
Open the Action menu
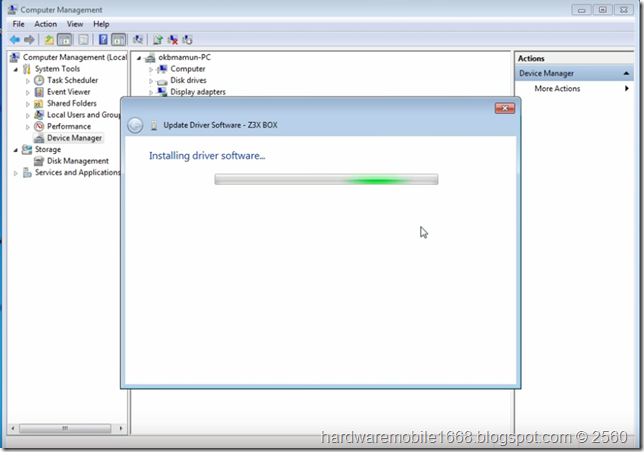click(46, 24)
